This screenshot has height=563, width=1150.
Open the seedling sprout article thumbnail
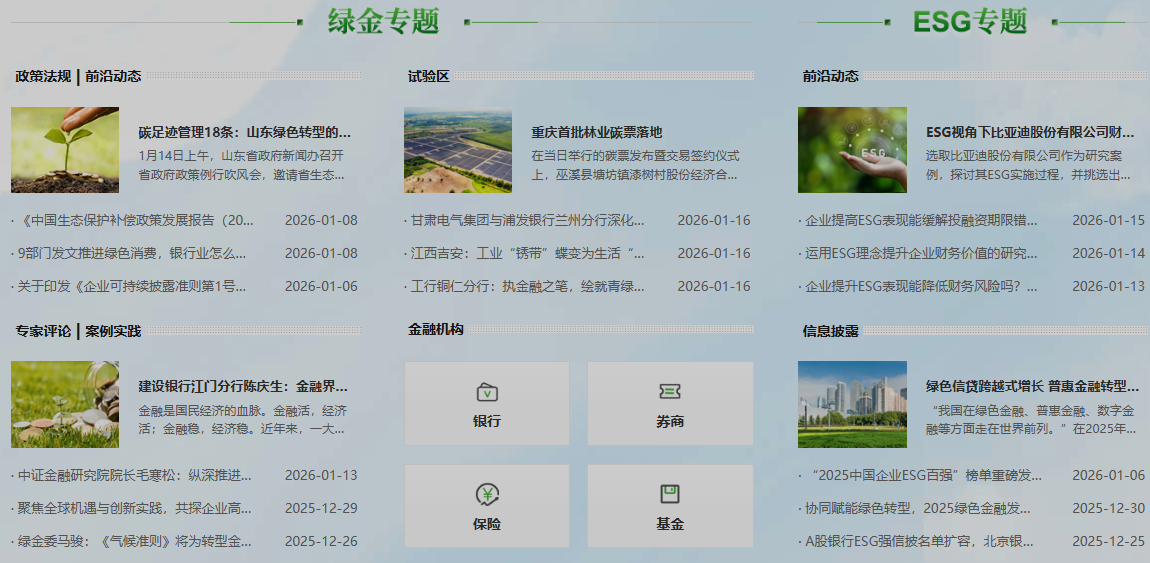coord(65,150)
